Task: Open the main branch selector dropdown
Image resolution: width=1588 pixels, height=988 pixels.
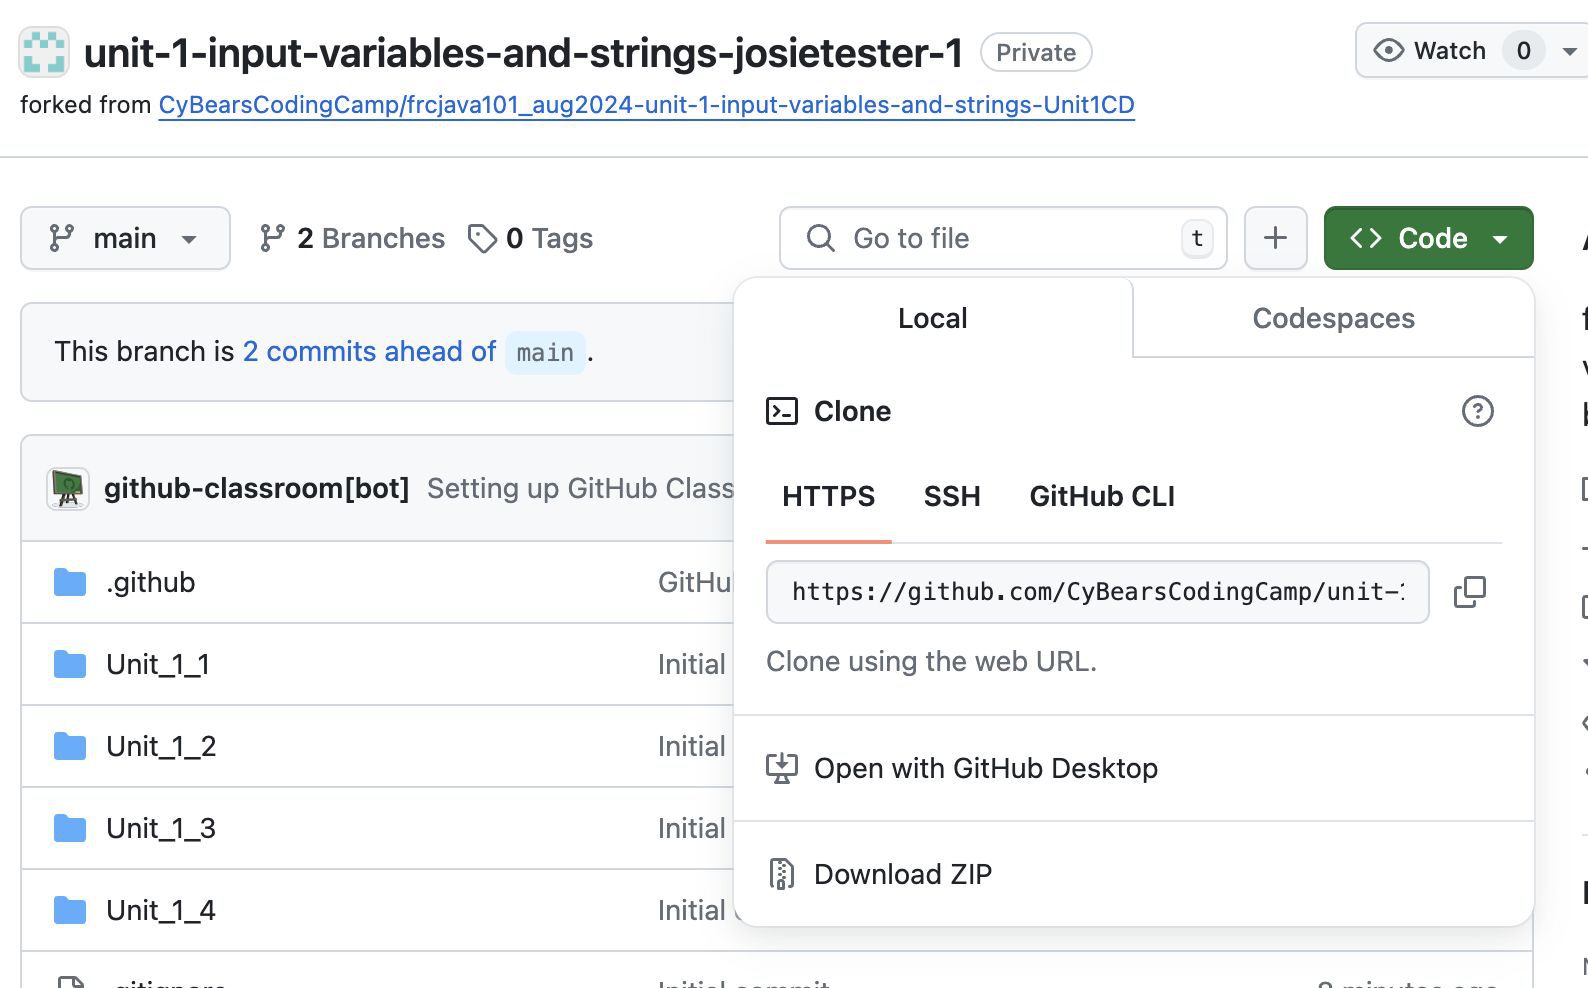Action: (125, 238)
